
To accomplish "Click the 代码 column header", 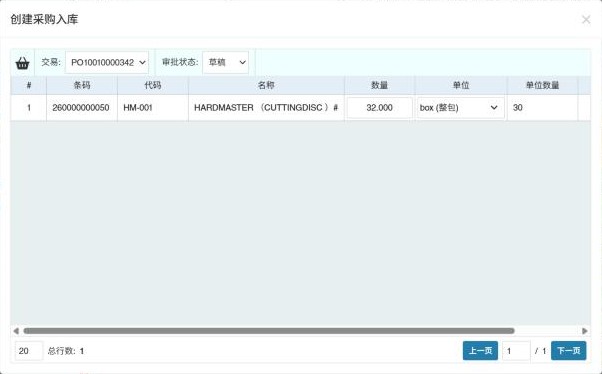I will click(153, 85).
